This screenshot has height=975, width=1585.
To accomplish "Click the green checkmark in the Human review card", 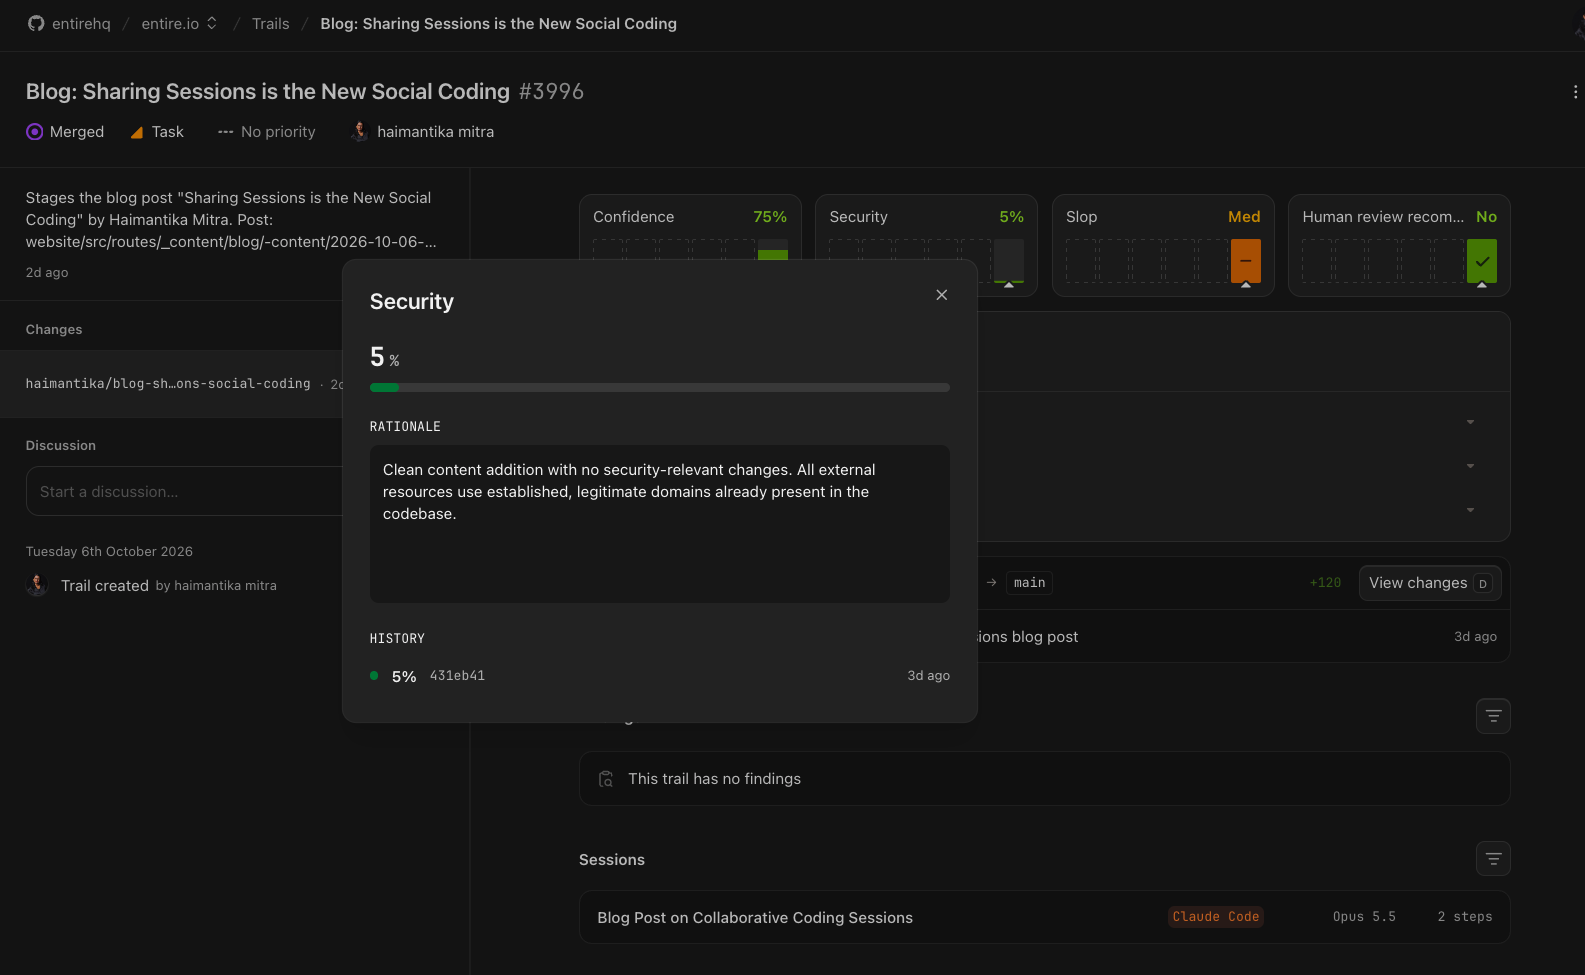I will [1482, 261].
